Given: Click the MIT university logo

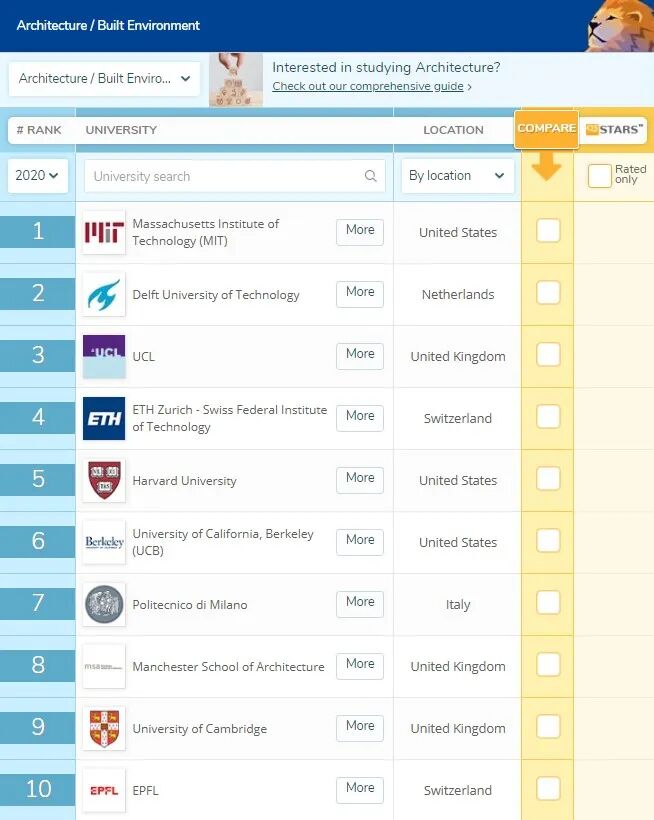Looking at the screenshot, I should [104, 232].
